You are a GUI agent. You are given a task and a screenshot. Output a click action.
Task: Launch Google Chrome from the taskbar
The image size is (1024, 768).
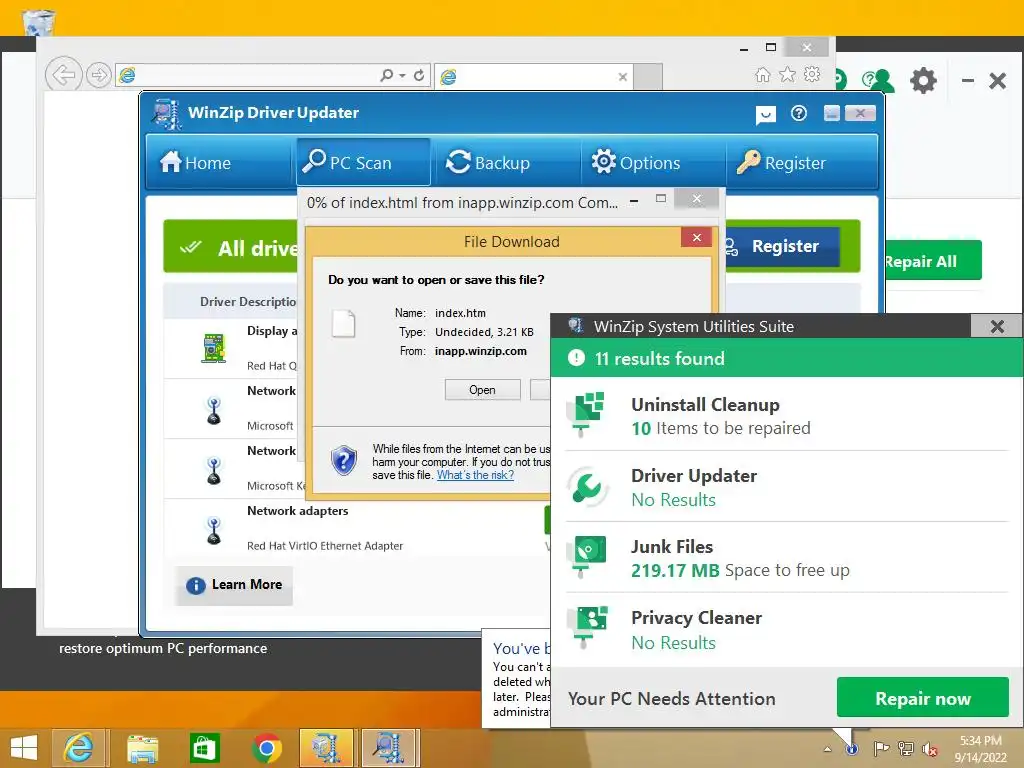266,748
